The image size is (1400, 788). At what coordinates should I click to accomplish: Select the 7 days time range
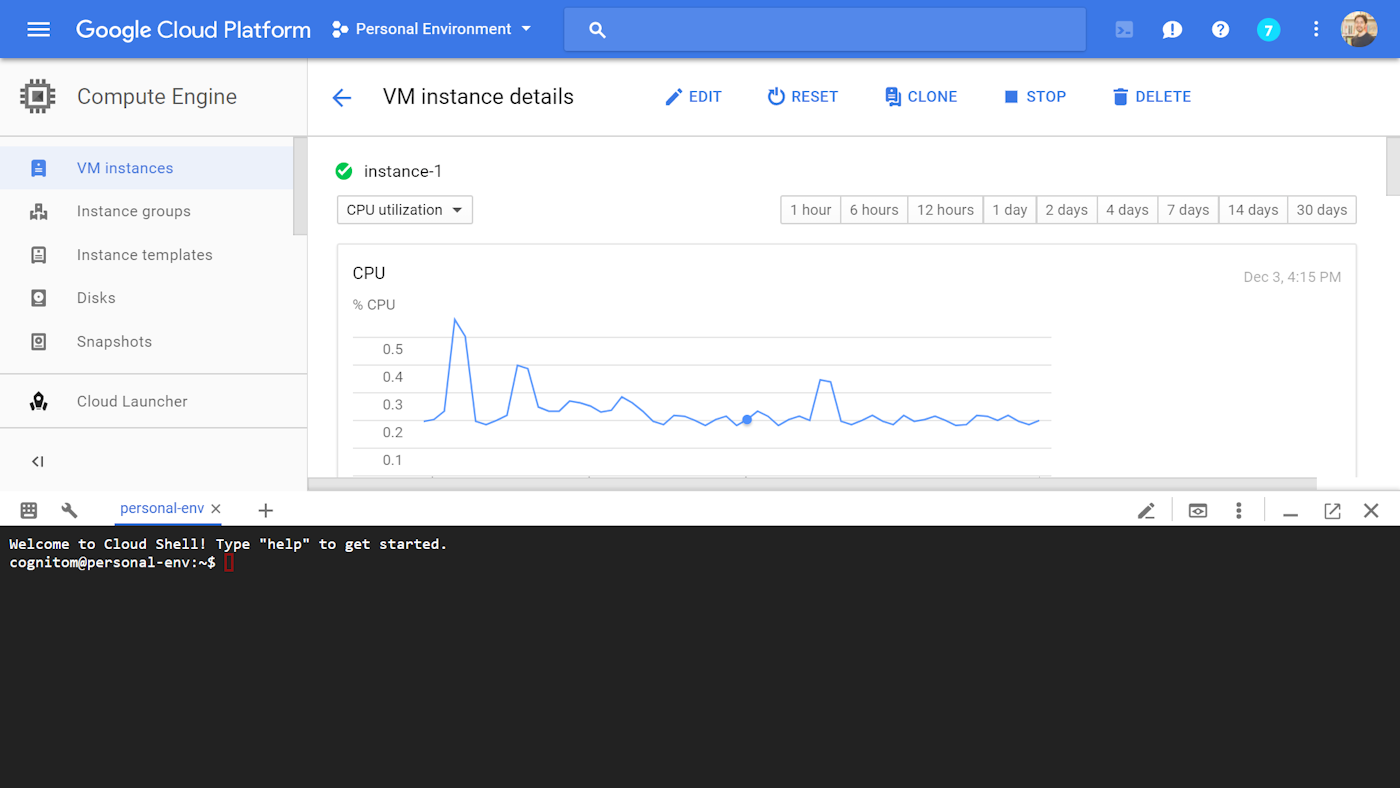[x=1188, y=210]
